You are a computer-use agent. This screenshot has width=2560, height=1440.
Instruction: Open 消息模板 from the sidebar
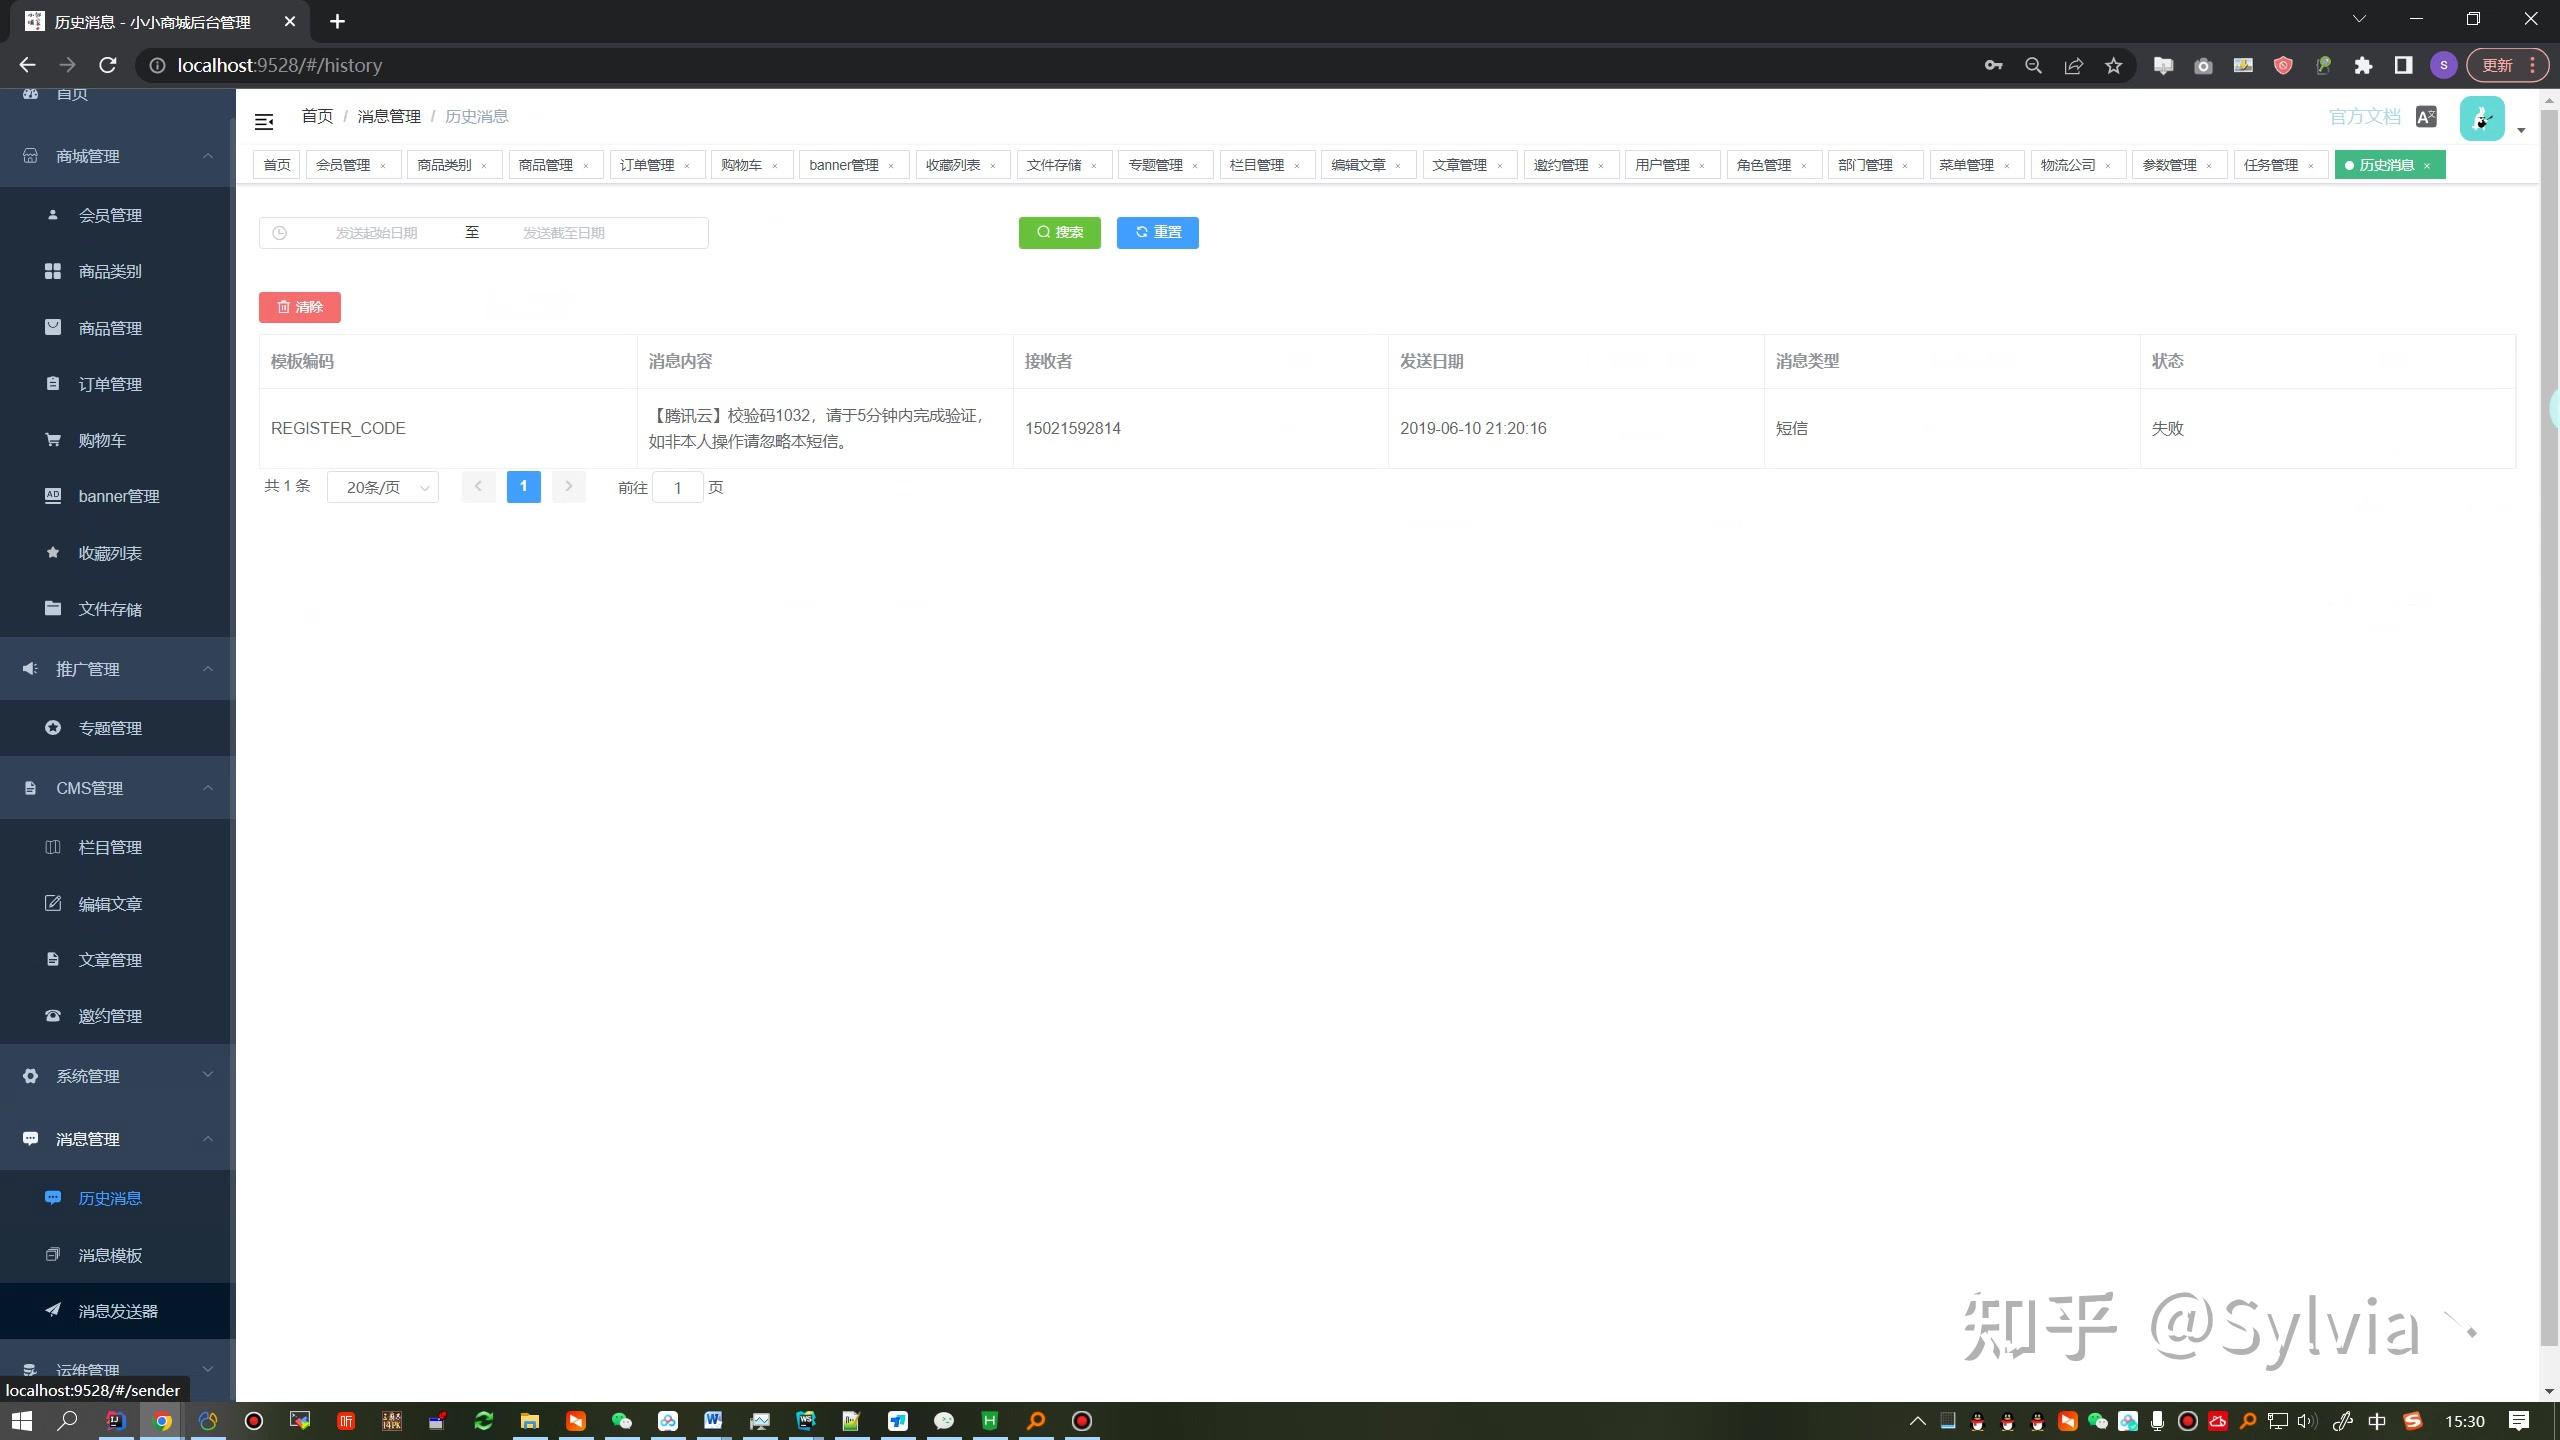pyautogui.click(x=110, y=1255)
